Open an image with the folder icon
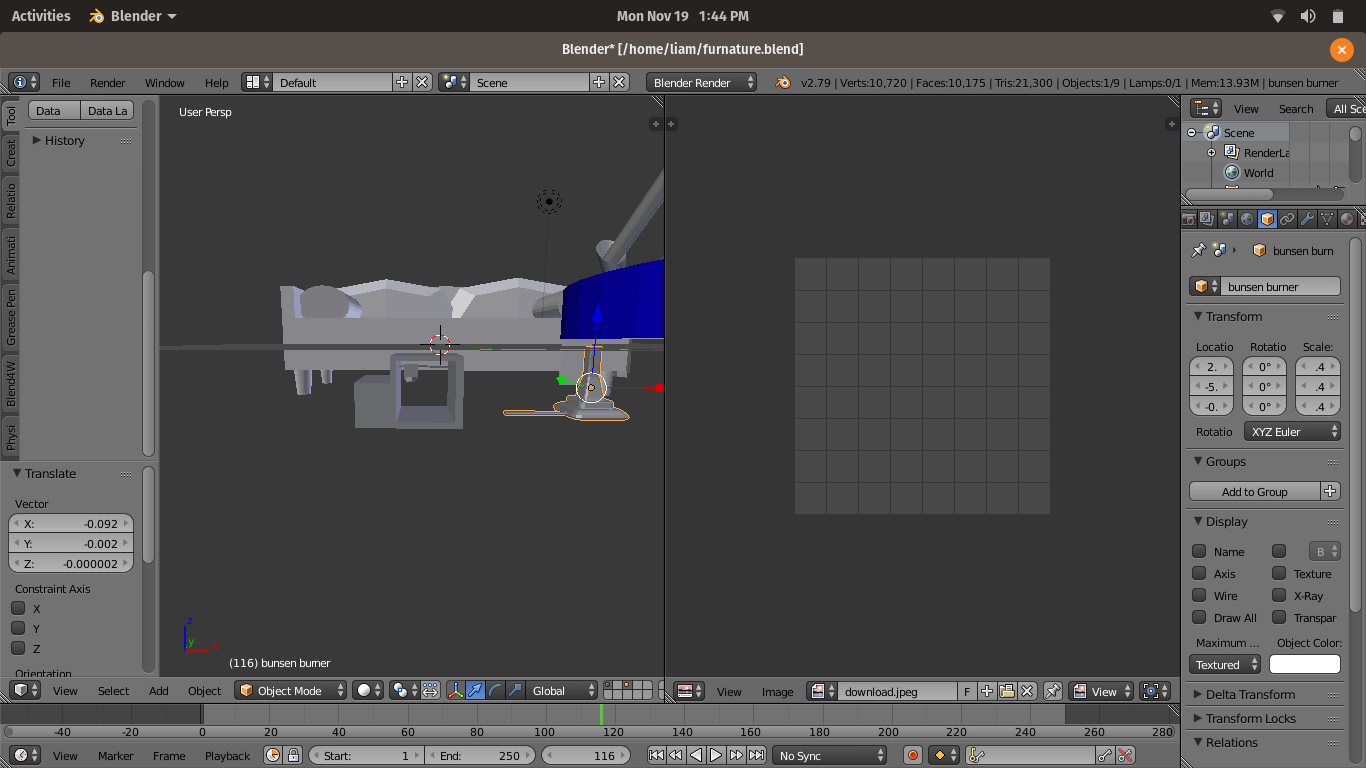The width and height of the screenshot is (1366, 768). tap(1007, 691)
